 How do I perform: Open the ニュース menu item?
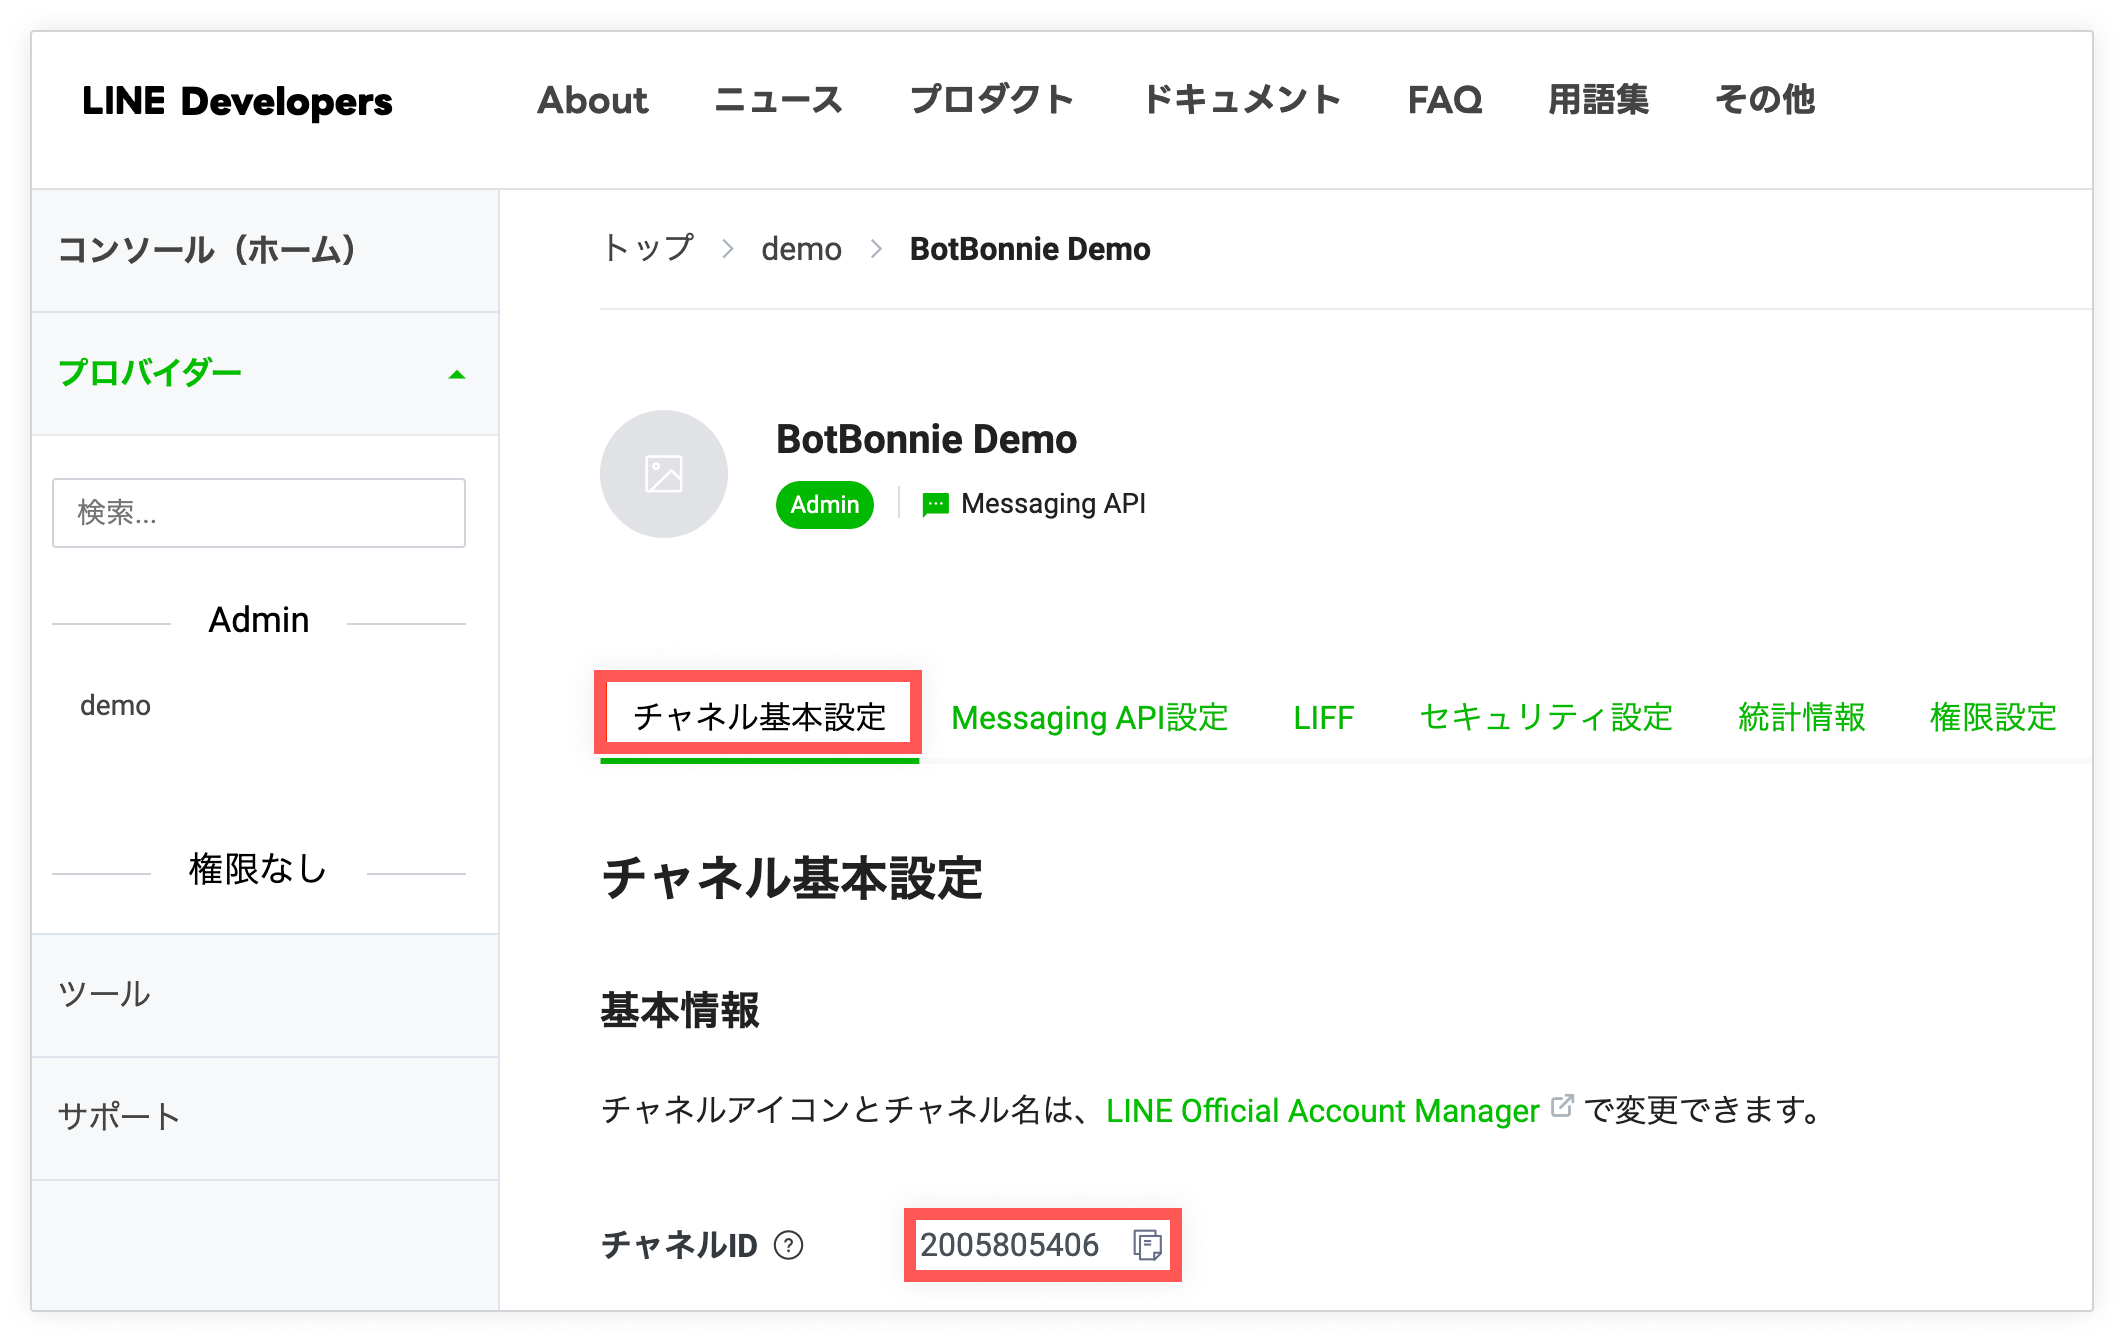(x=779, y=100)
